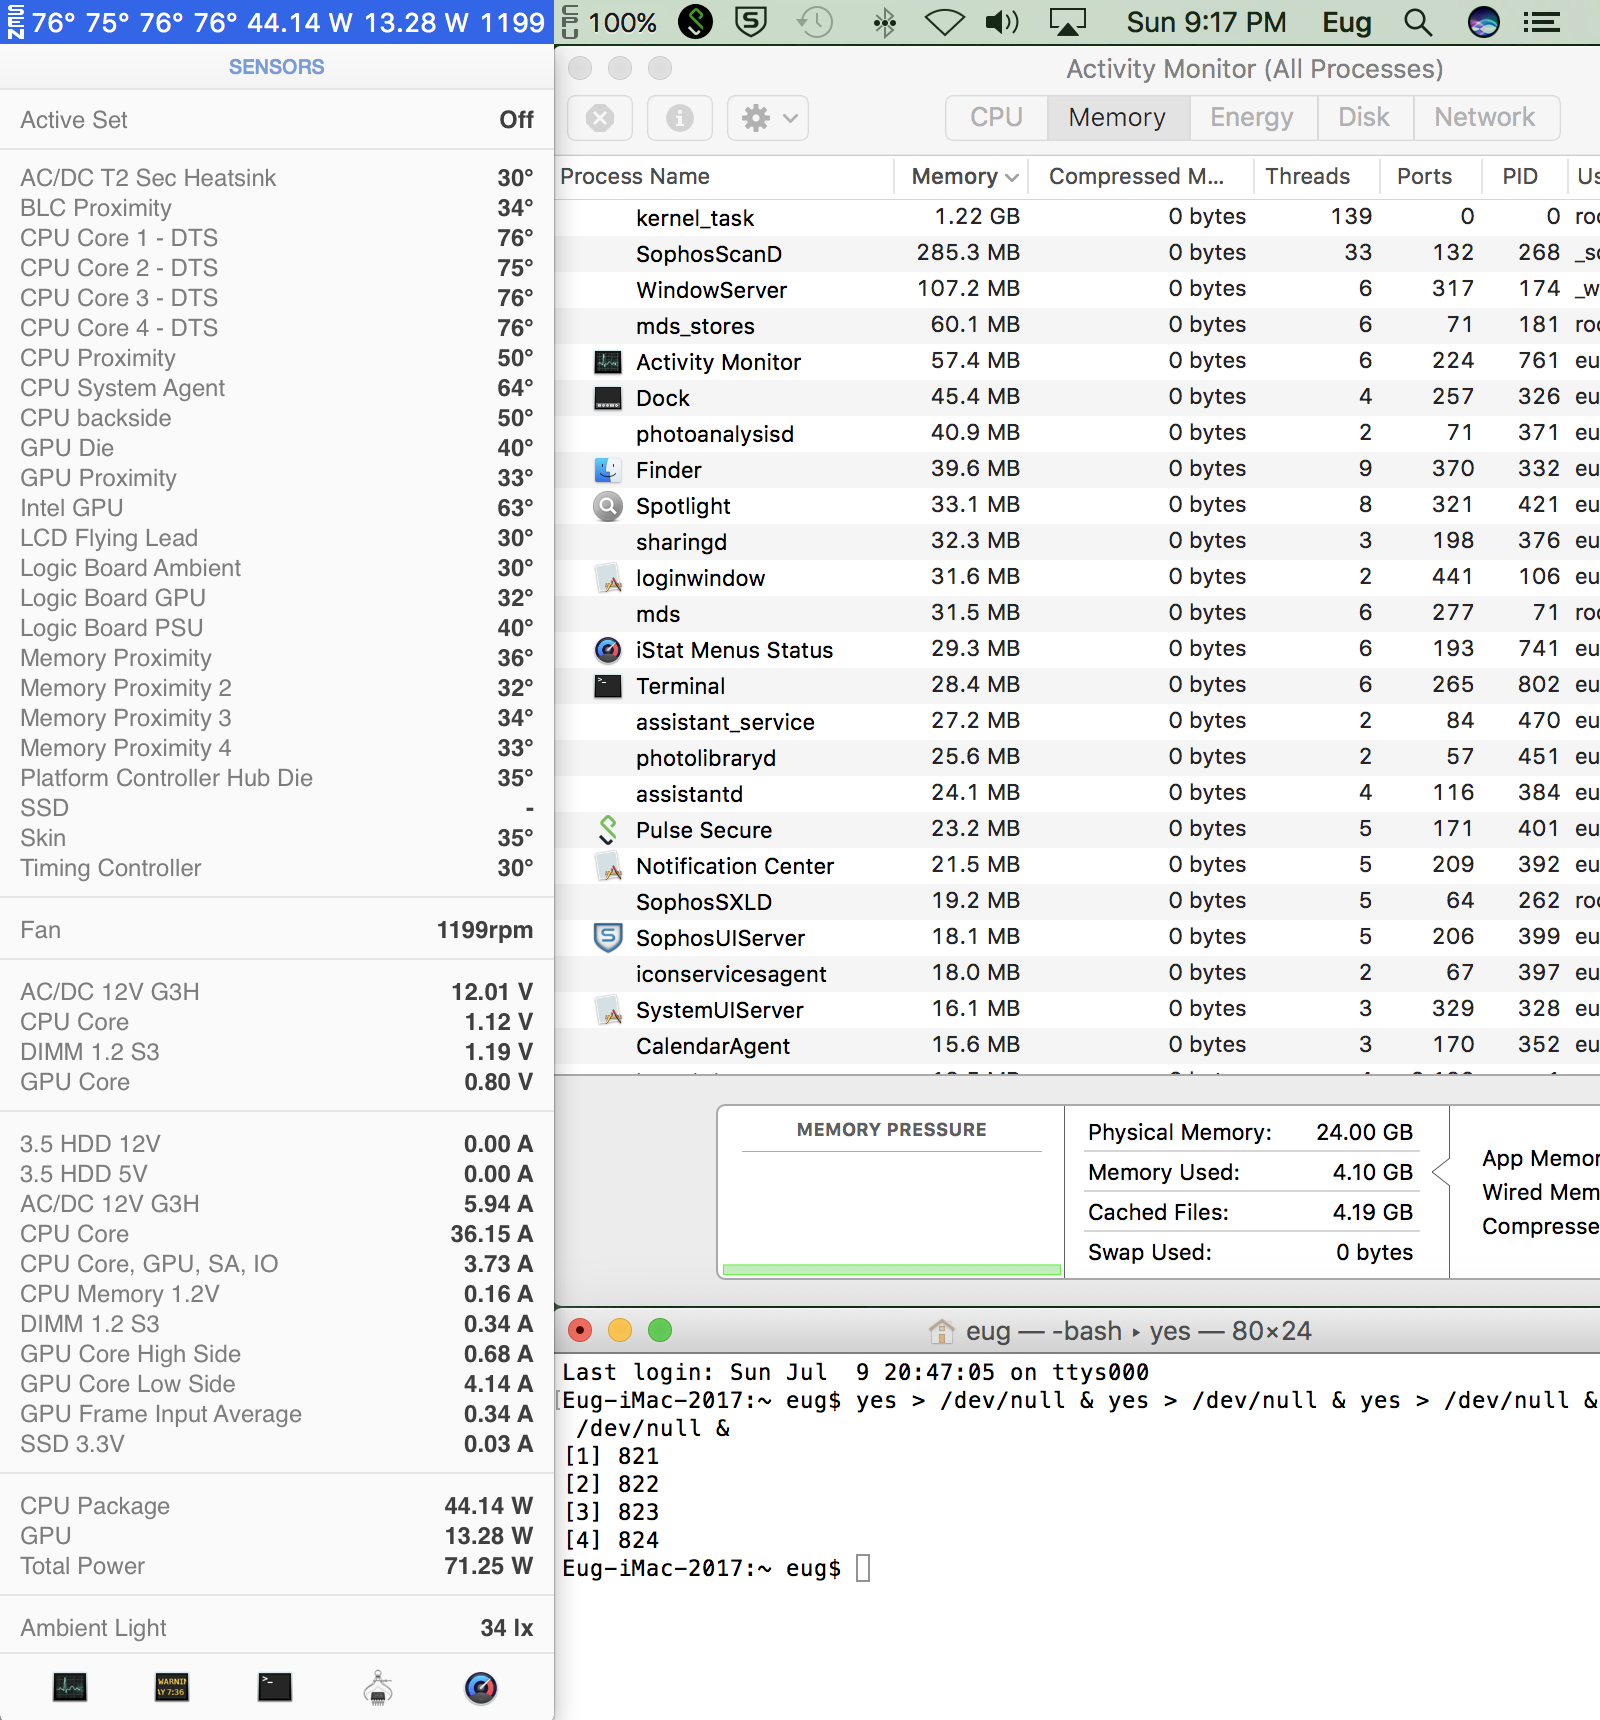Click the Fan 1199rpm sensor row
This screenshot has width=1600, height=1720.
277,930
